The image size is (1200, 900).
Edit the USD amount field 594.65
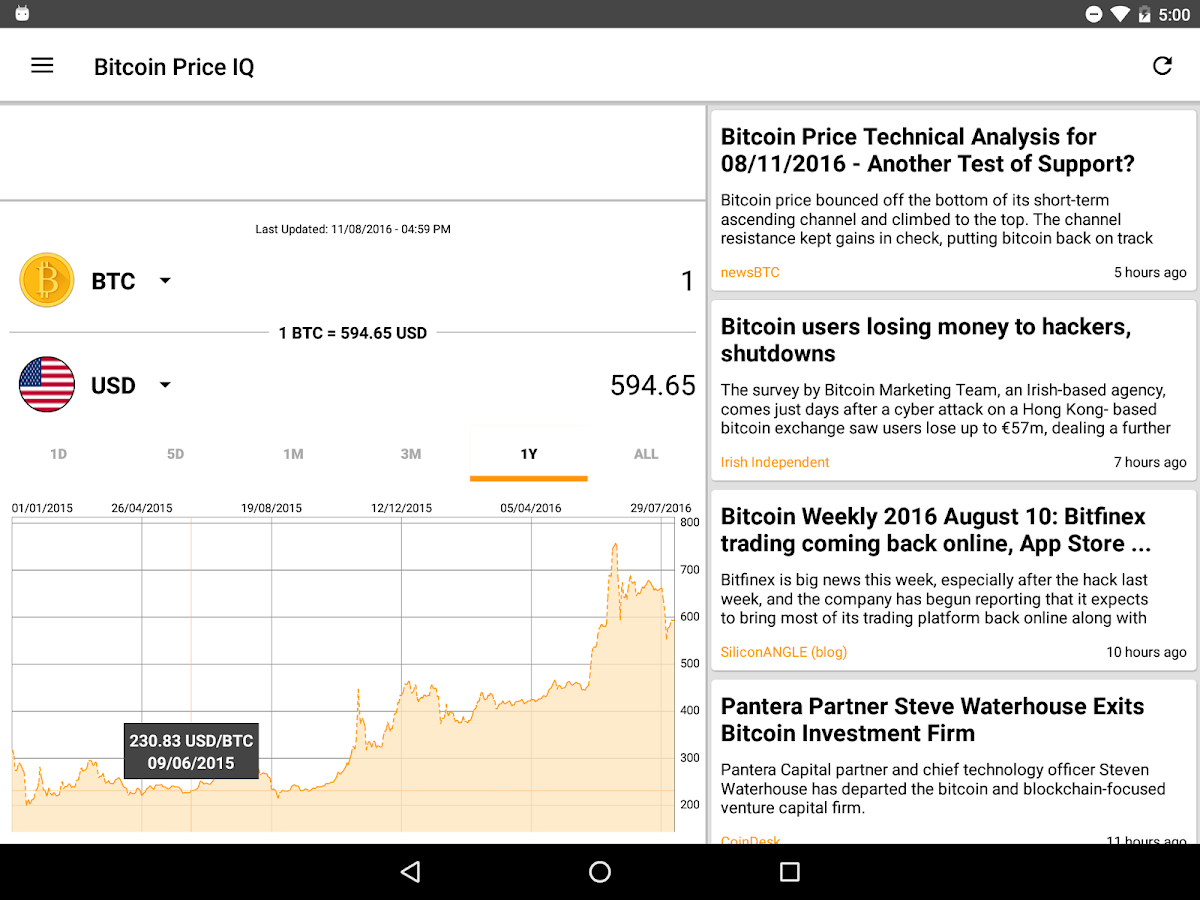tap(653, 385)
